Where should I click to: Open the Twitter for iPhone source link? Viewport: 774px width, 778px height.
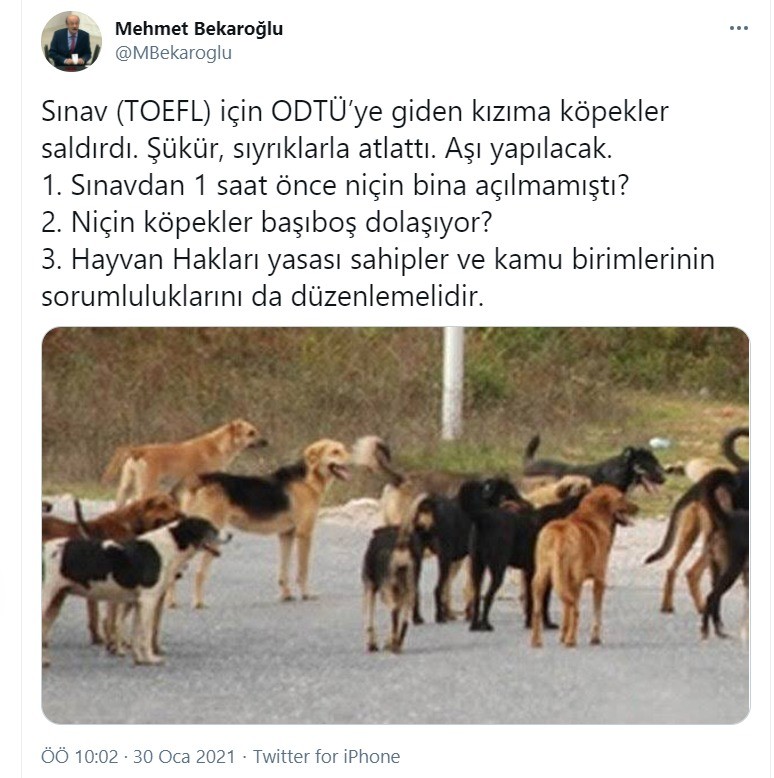pos(326,757)
